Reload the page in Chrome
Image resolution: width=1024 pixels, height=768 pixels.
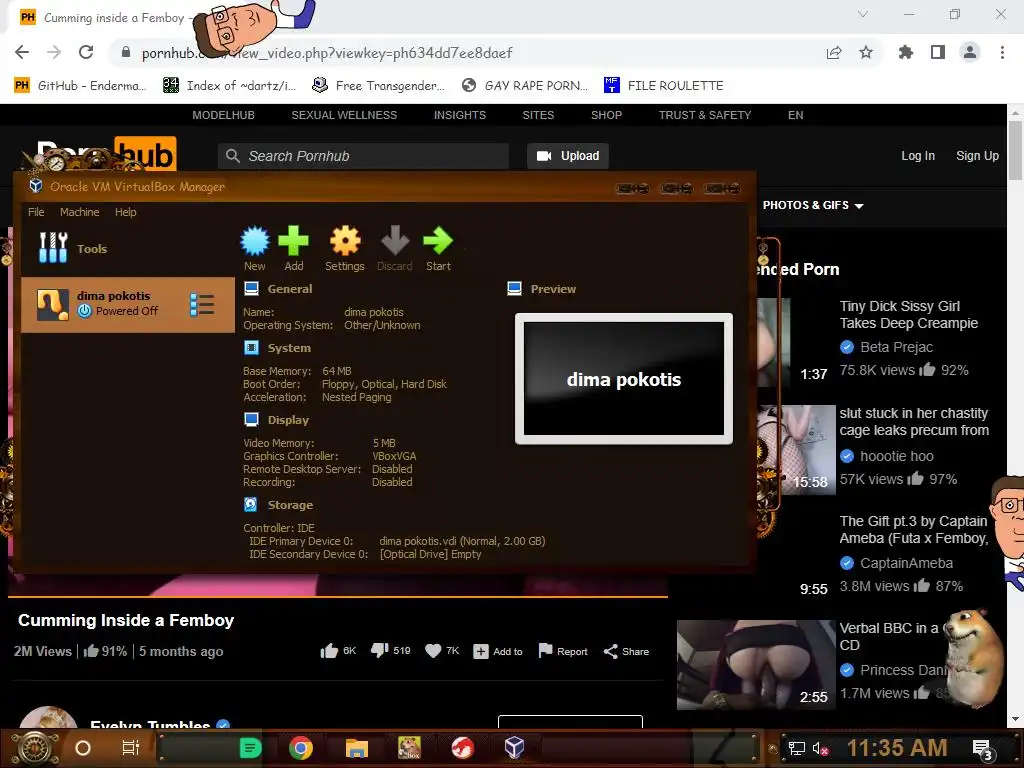[86, 52]
